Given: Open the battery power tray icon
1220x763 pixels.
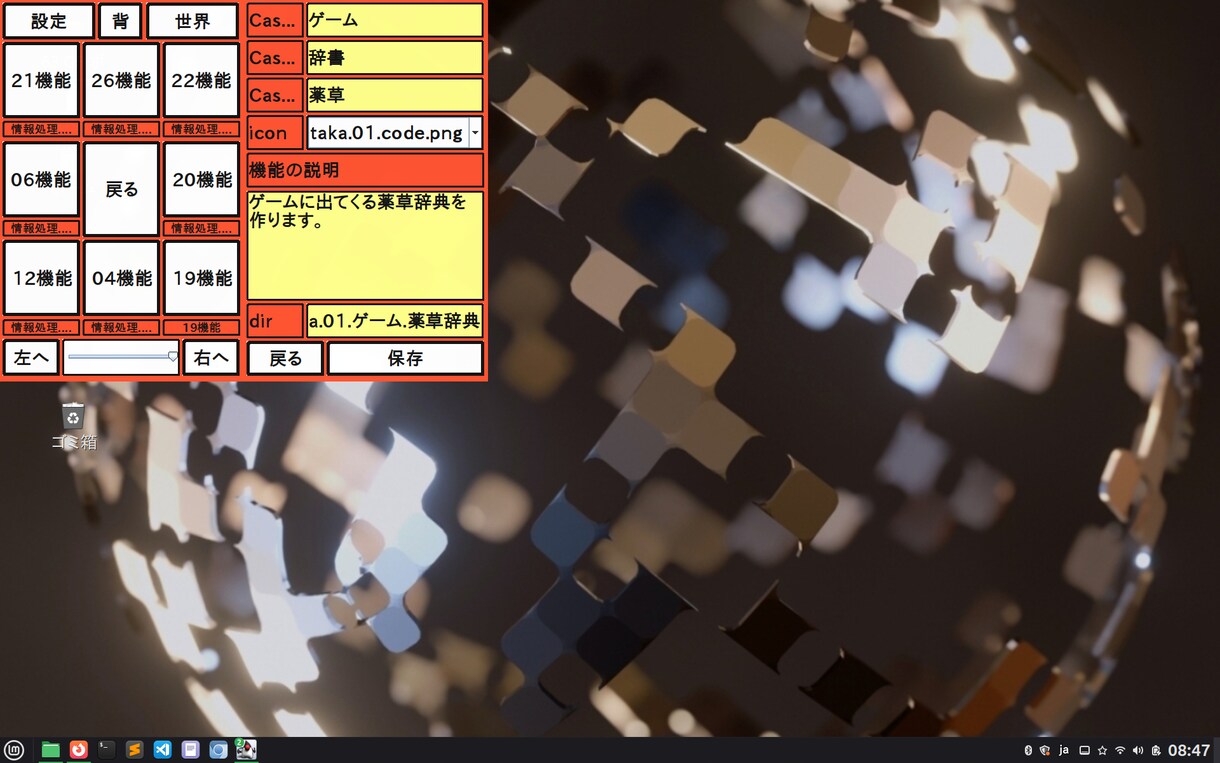Looking at the screenshot, I should pos(1155,751).
